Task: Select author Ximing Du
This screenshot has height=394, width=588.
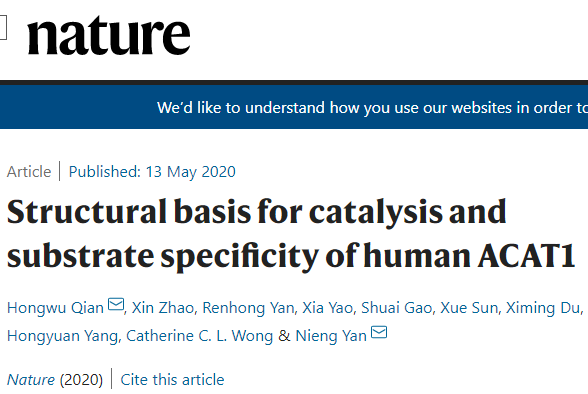Action: (x=543, y=308)
